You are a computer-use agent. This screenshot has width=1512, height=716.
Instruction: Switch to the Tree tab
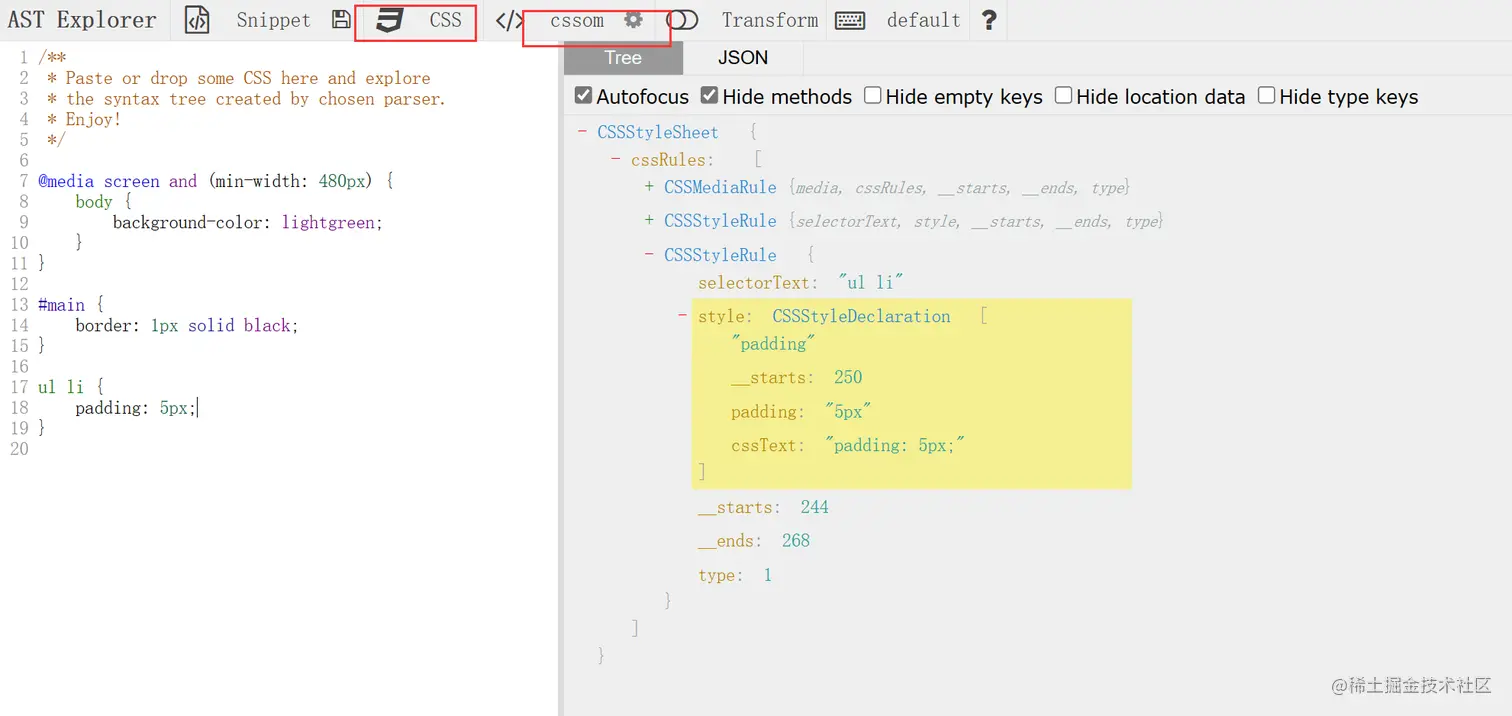[x=623, y=58]
